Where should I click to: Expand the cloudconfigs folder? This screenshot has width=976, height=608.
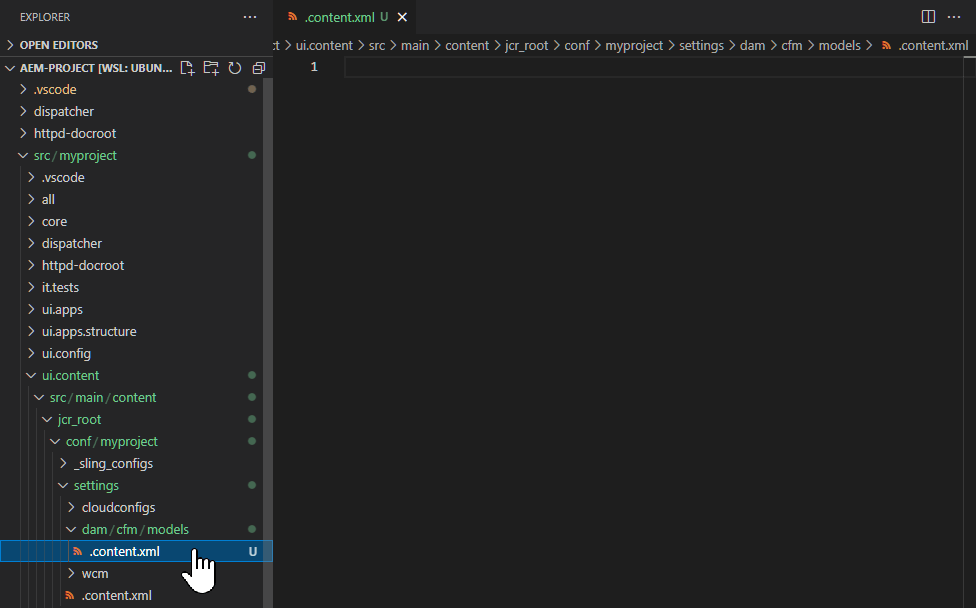[131, 507]
